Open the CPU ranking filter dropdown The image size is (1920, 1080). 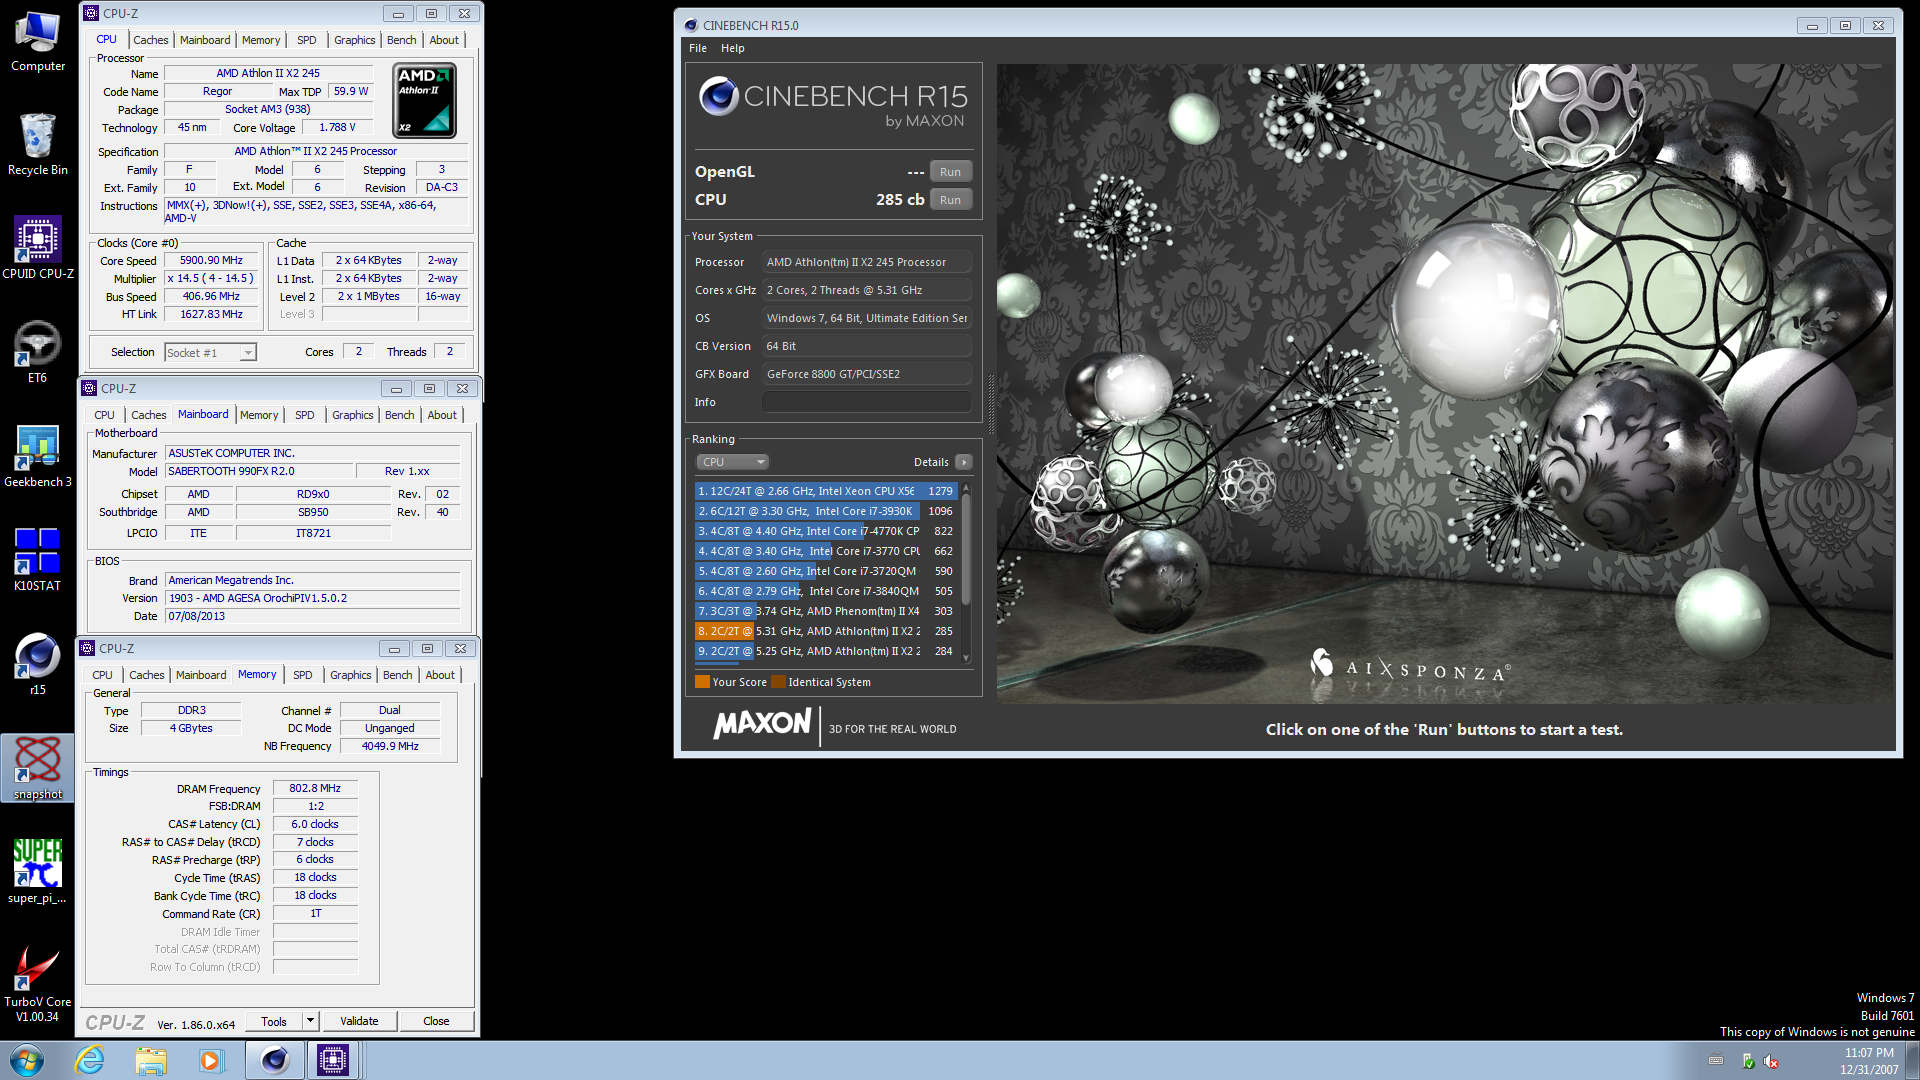pos(733,462)
